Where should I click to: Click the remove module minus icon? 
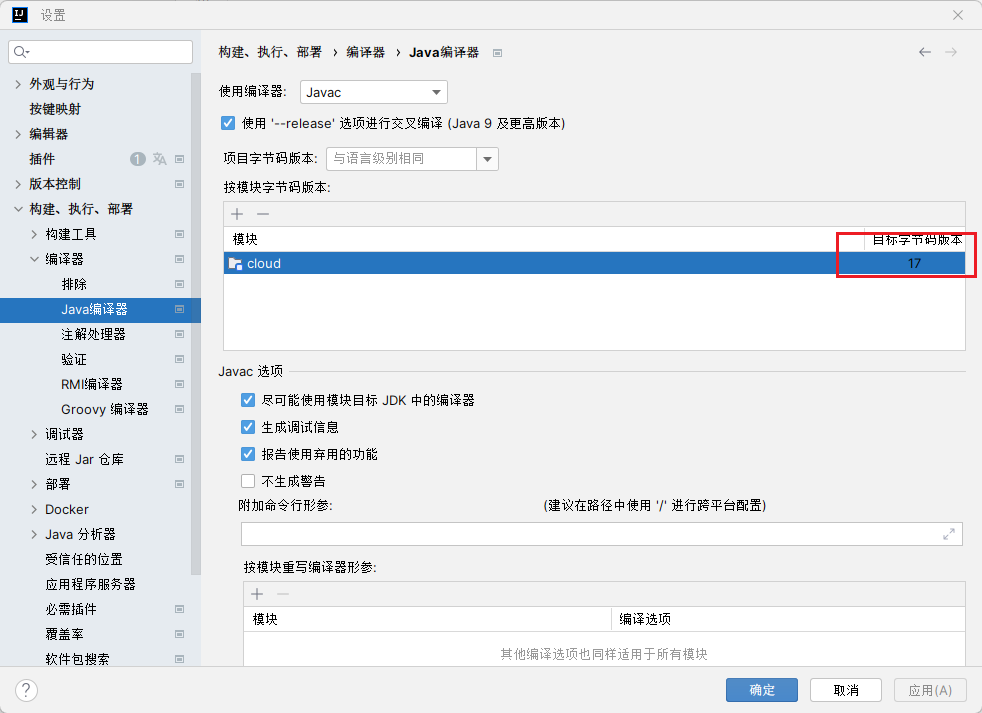click(263, 214)
